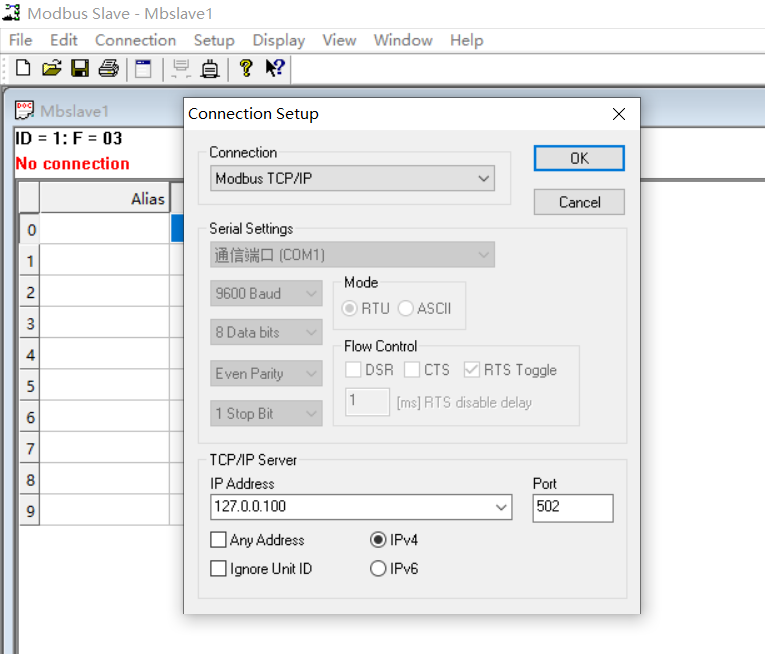765x654 pixels.
Task: Click the Print toolbar icon
Action: point(109,68)
